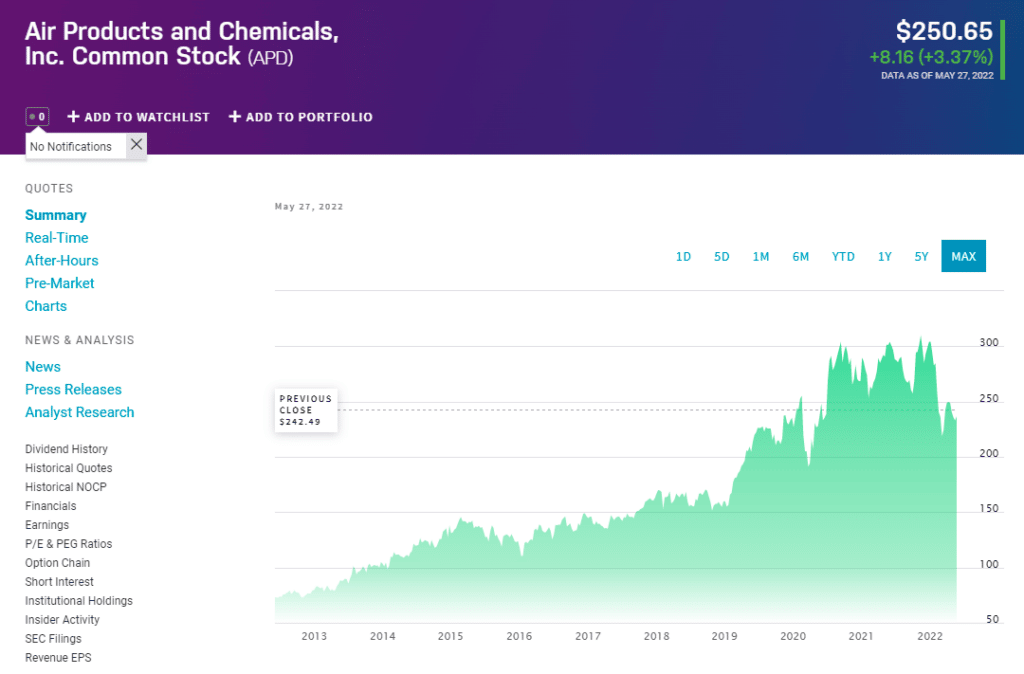The width and height of the screenshot is (1024, 674).
Task: Click the 300 price axis label
Action: (989, 343)
